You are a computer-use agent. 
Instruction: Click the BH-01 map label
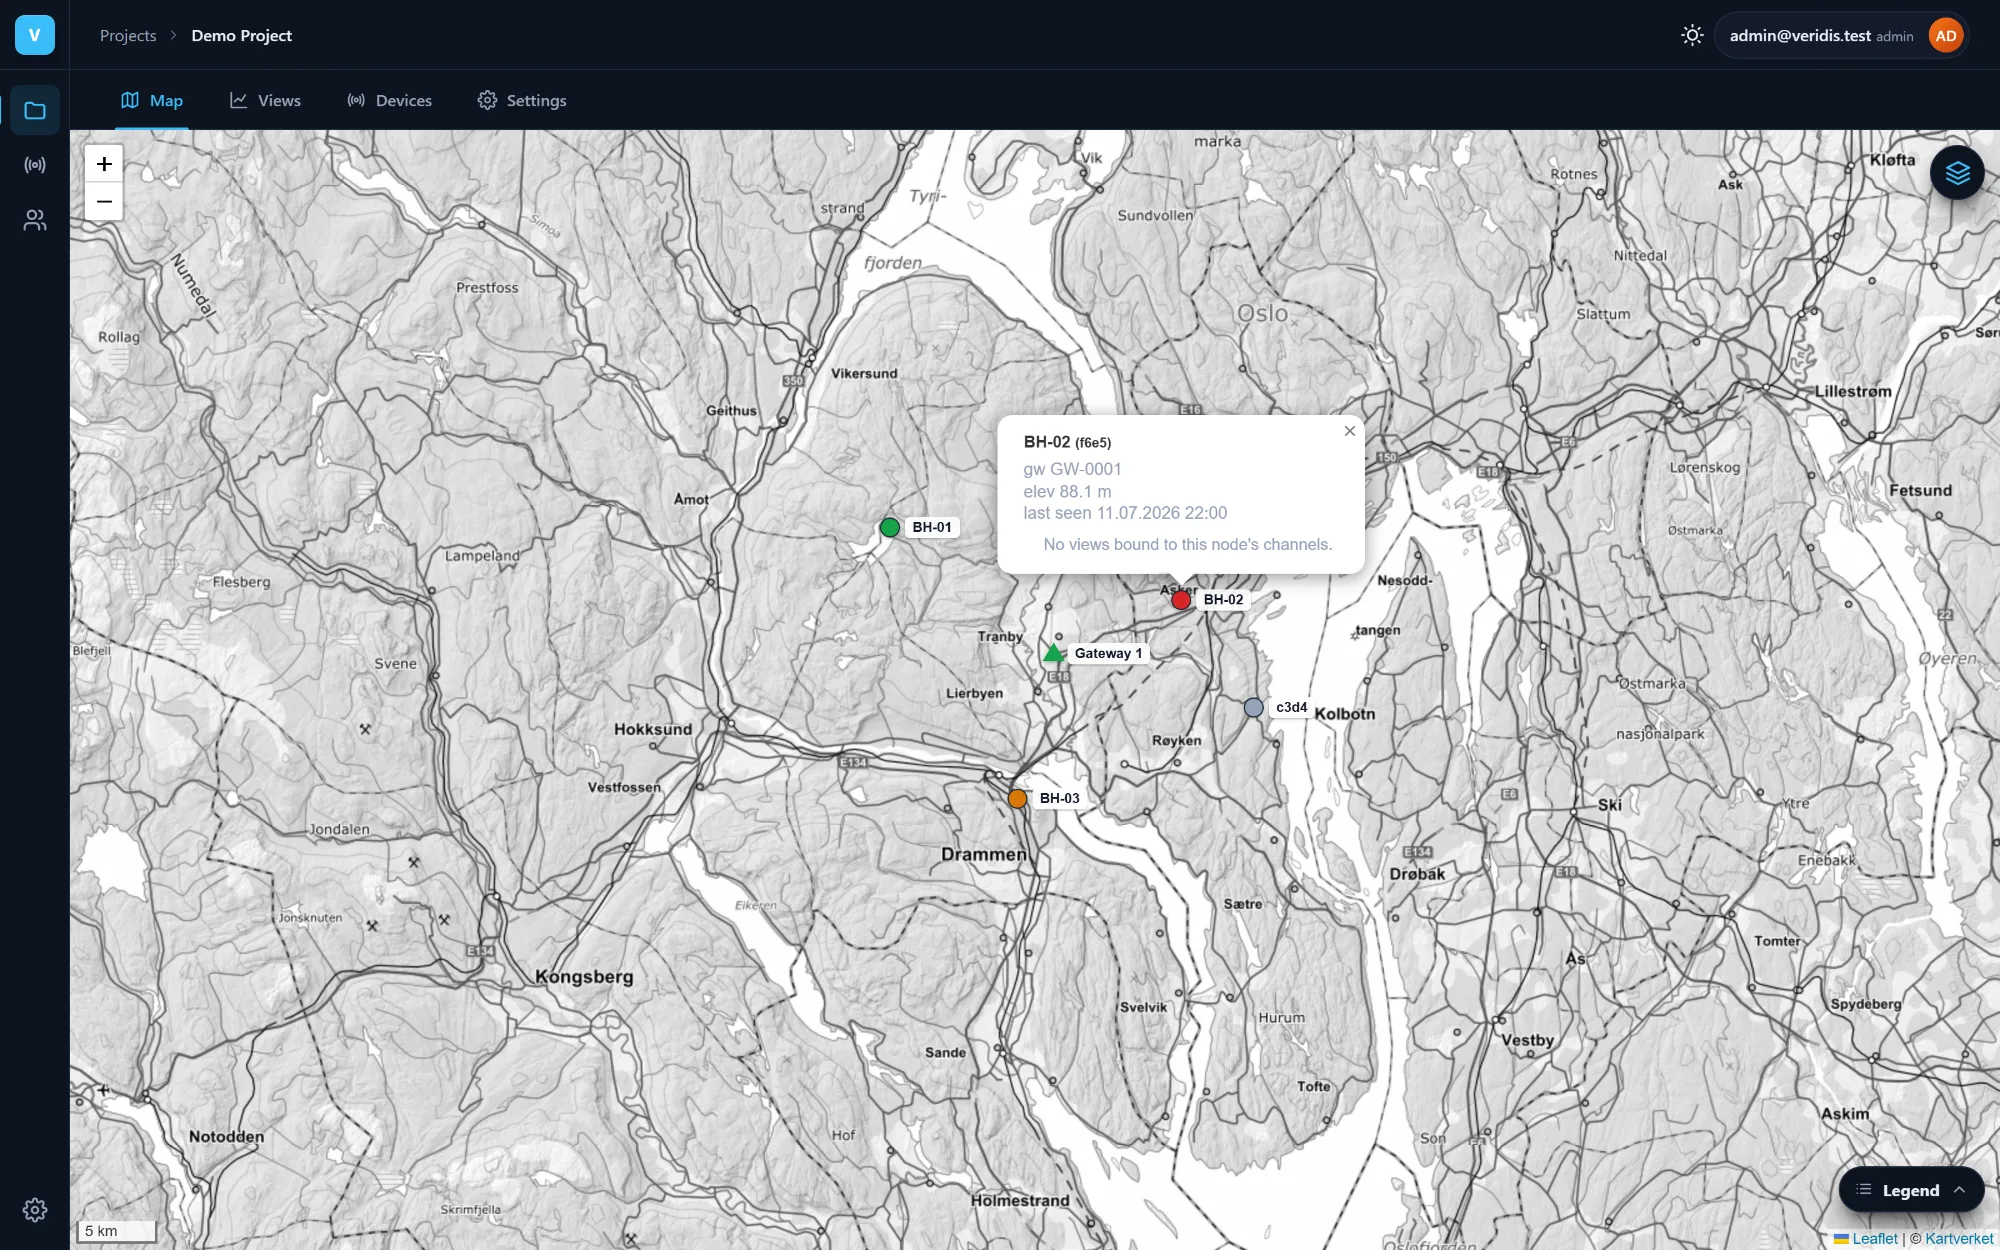coord(932,527)
